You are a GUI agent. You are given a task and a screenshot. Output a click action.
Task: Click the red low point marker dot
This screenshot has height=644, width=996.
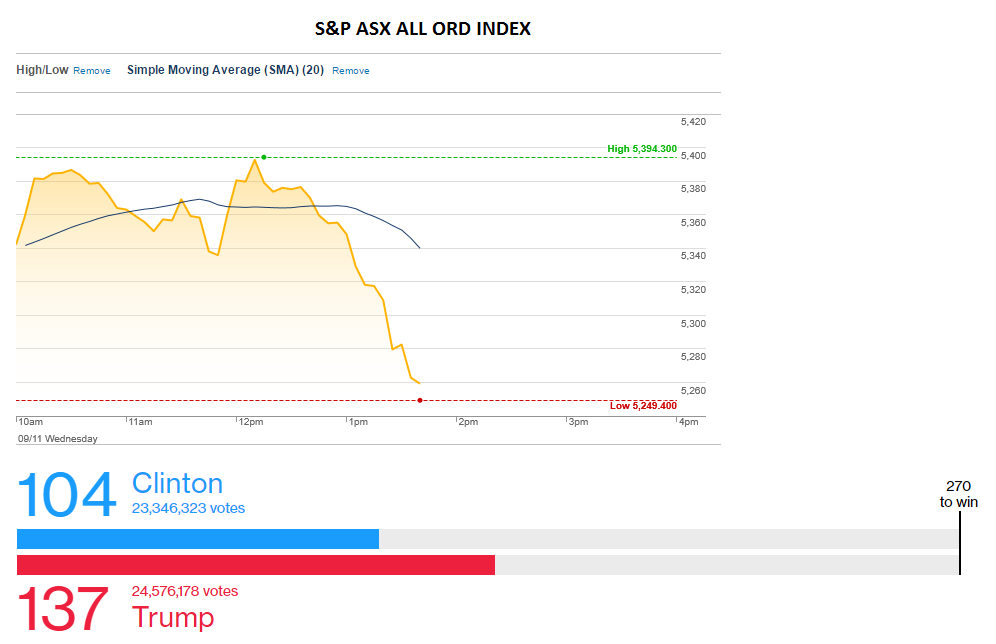pyautogui.click(x=420, y=400)
